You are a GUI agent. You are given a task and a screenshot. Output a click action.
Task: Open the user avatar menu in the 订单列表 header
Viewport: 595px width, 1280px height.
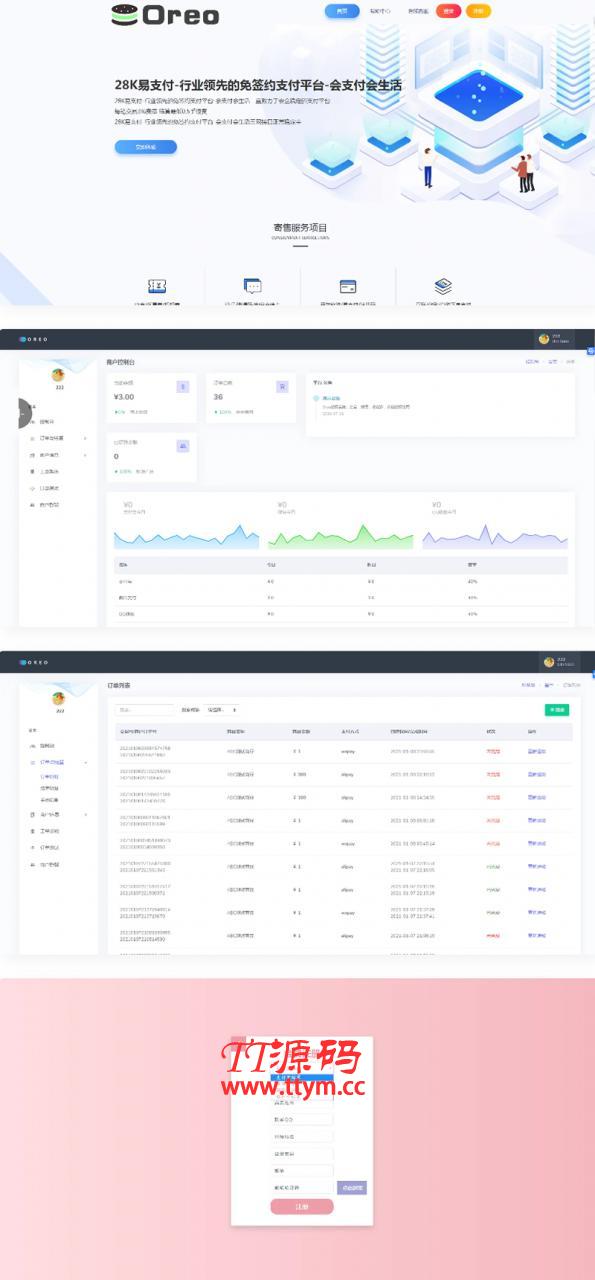click(x=558, y=662)
